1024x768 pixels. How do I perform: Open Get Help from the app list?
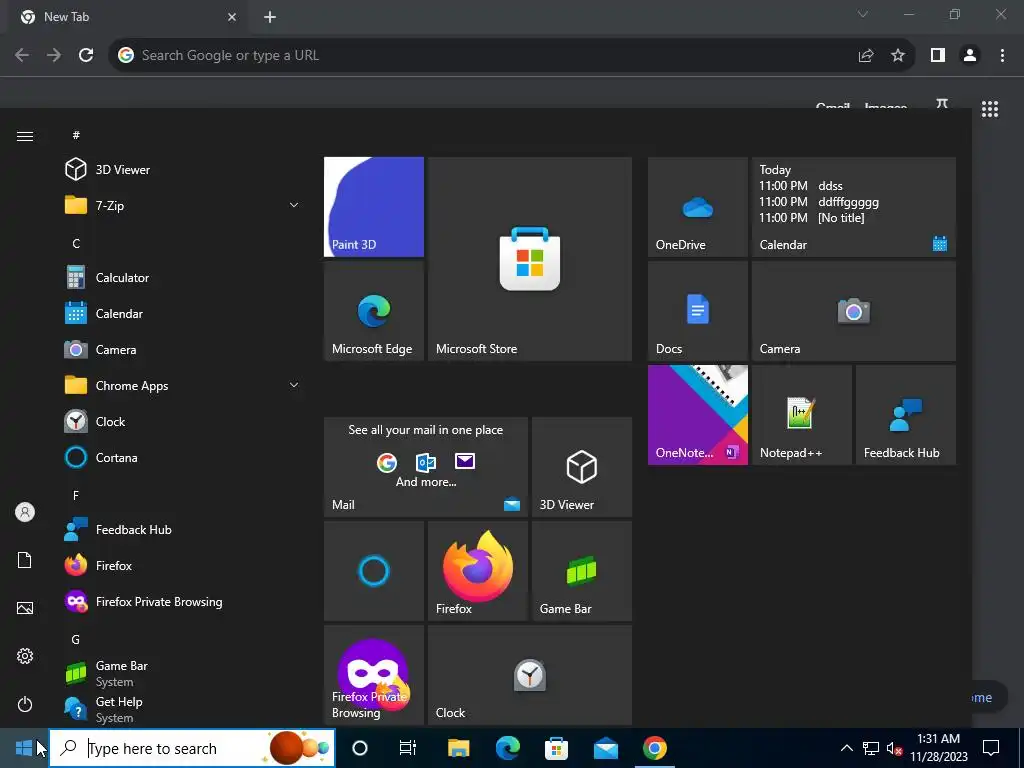(183, 709)
